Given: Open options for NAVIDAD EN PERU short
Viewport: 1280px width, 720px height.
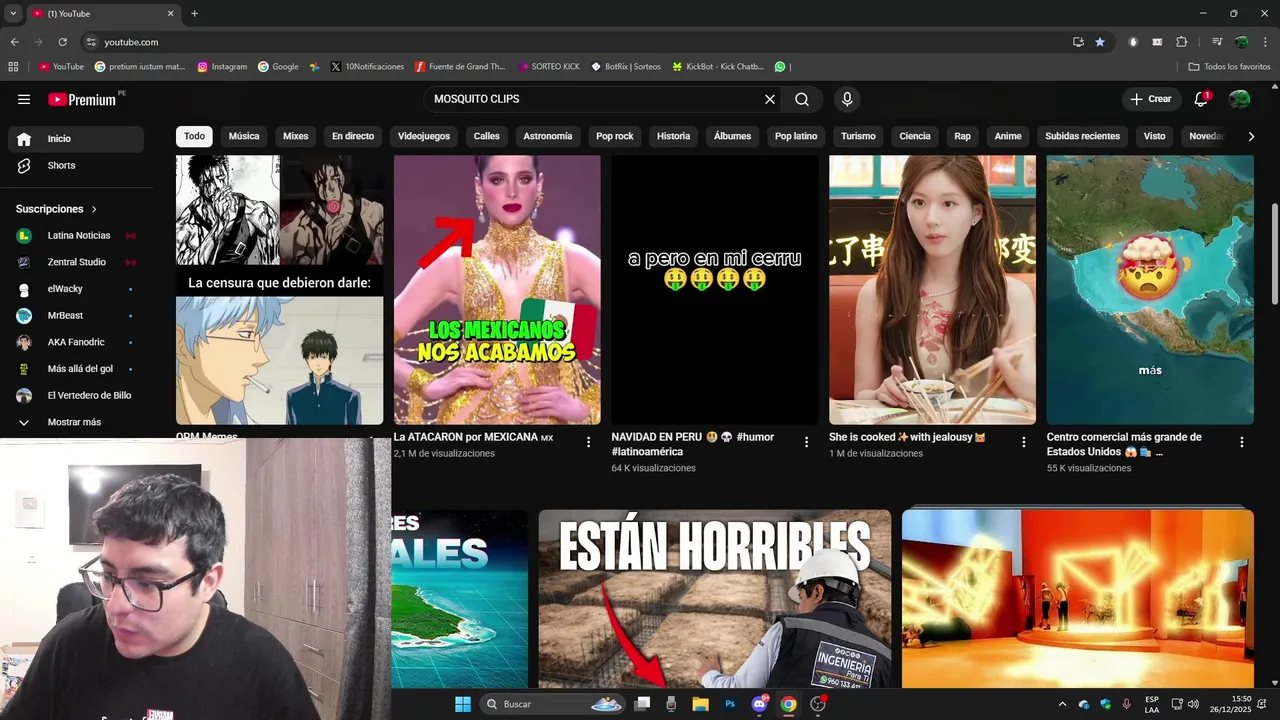Looking at the screenshot, I should click(806, 442).
